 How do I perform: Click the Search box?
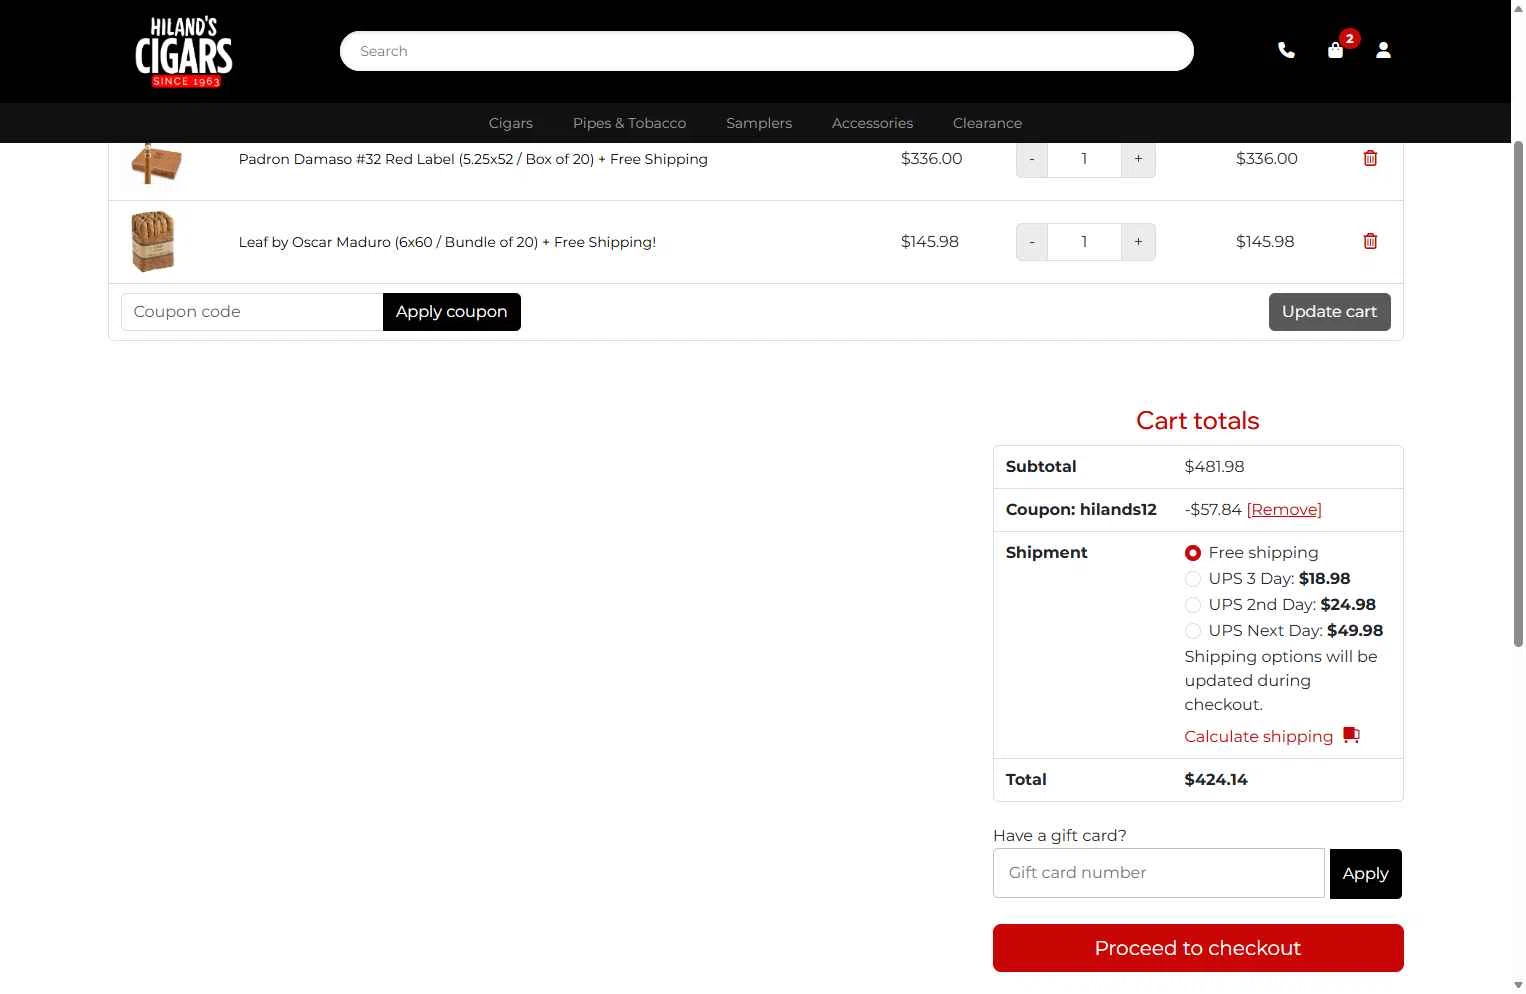767,51
